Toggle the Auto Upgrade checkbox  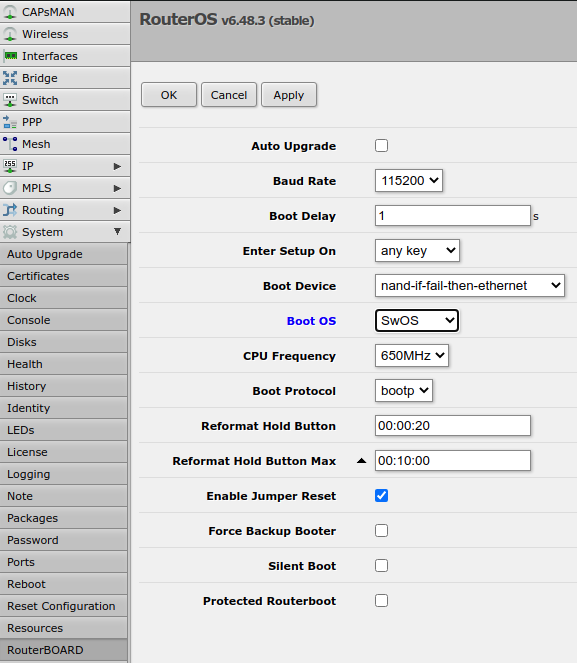click(x=381, y=145)
